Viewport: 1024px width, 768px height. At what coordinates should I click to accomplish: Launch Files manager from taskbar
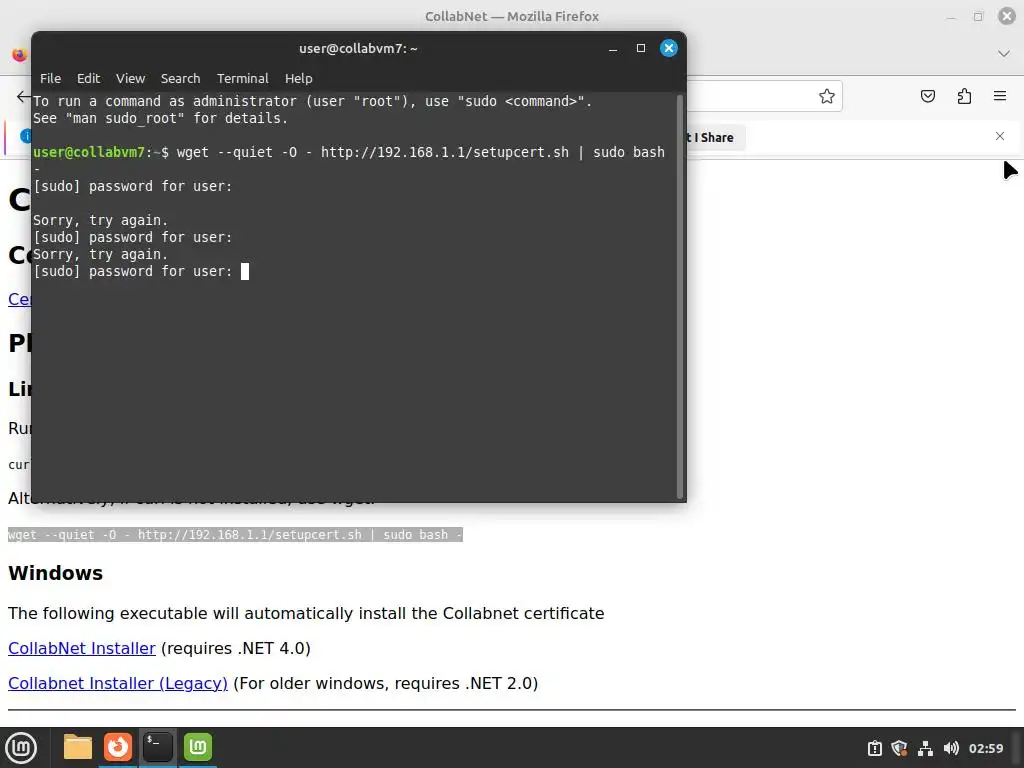(x=78, y=747)
